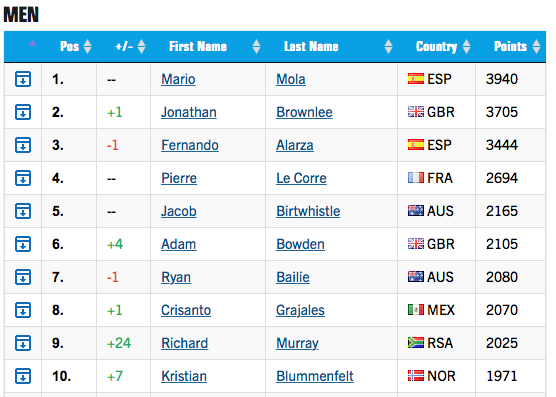Click expand icon beside position 3 Alarza
This screenshot has width=556, height=397.
point(23,145)
